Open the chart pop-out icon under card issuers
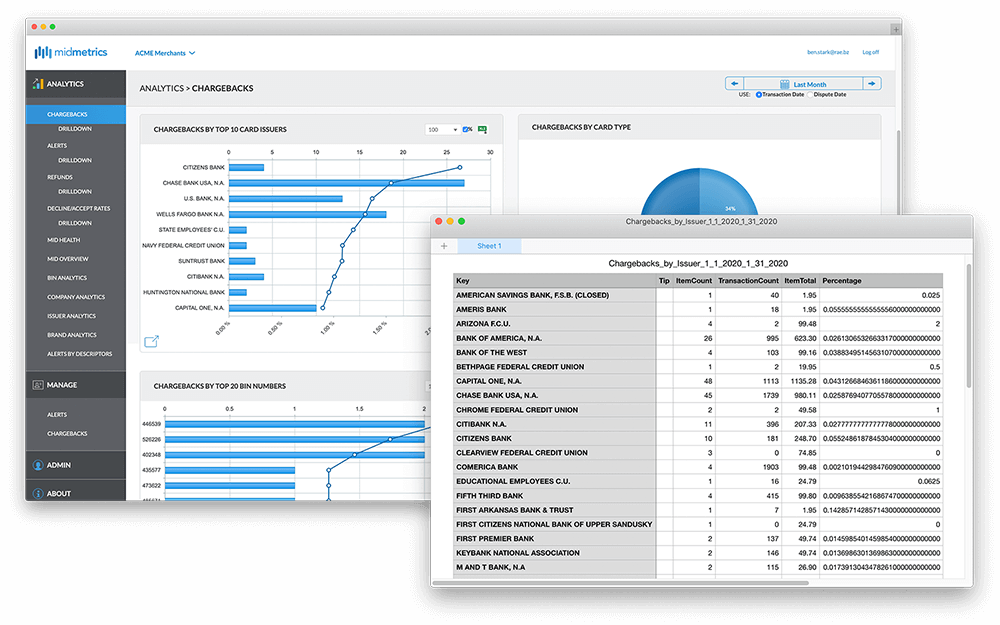The image size is (1000, 625). (152, 341)
